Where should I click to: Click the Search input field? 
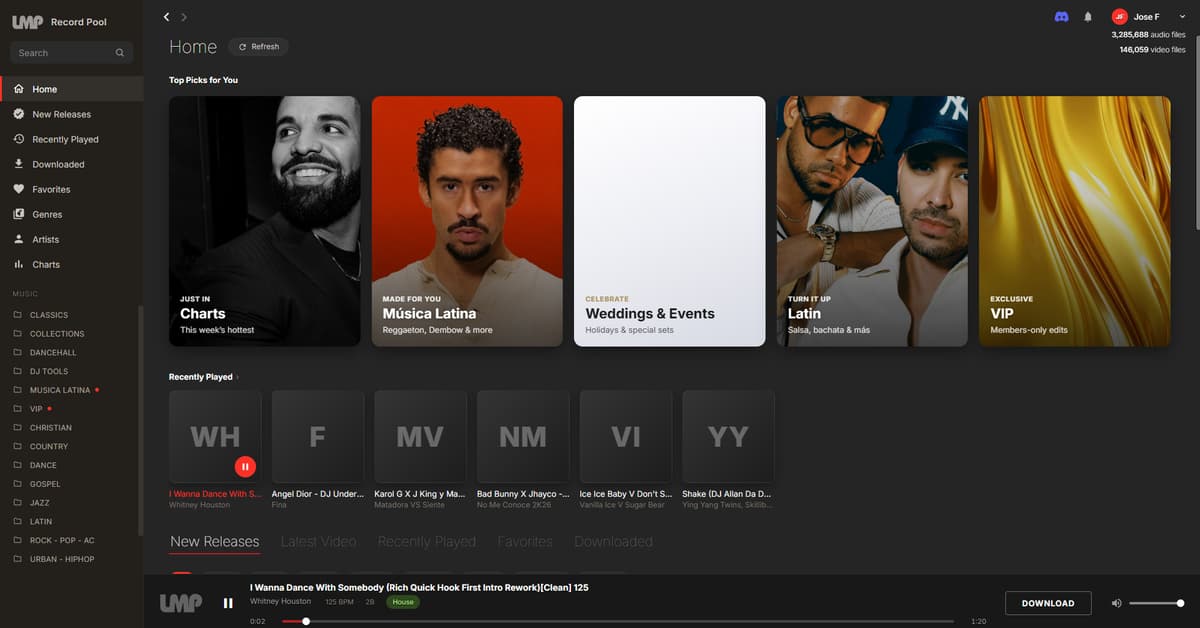(70, 53)
